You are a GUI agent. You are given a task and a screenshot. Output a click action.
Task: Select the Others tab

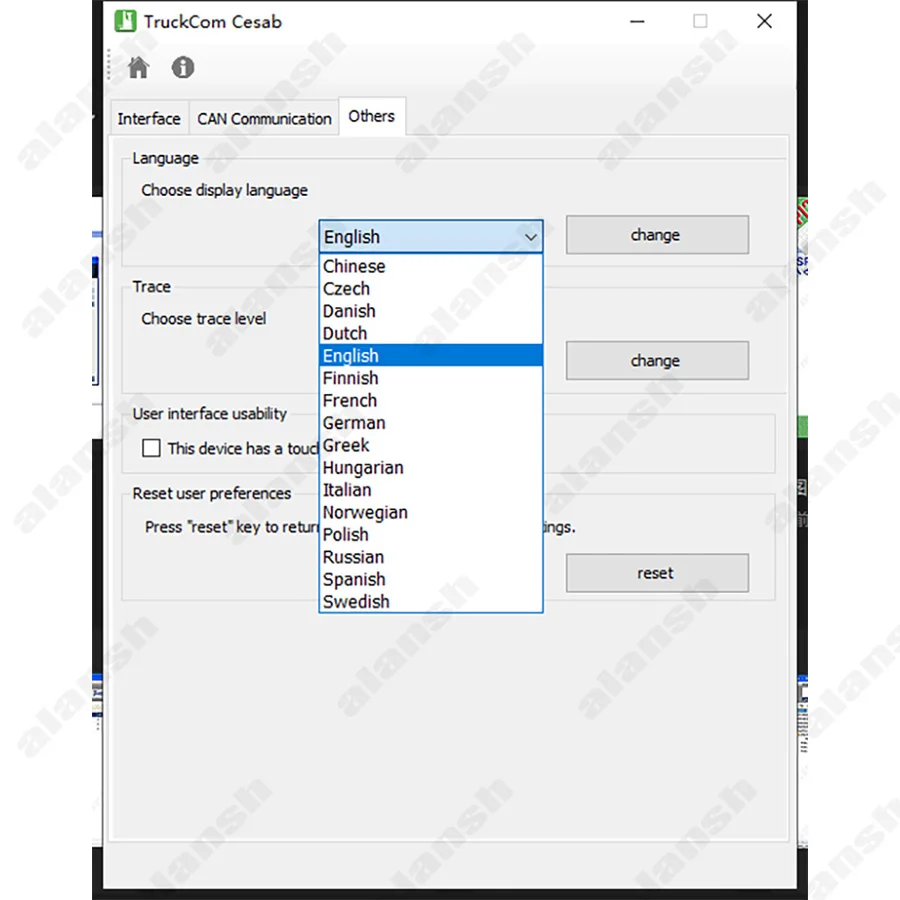tap(372, 117)
